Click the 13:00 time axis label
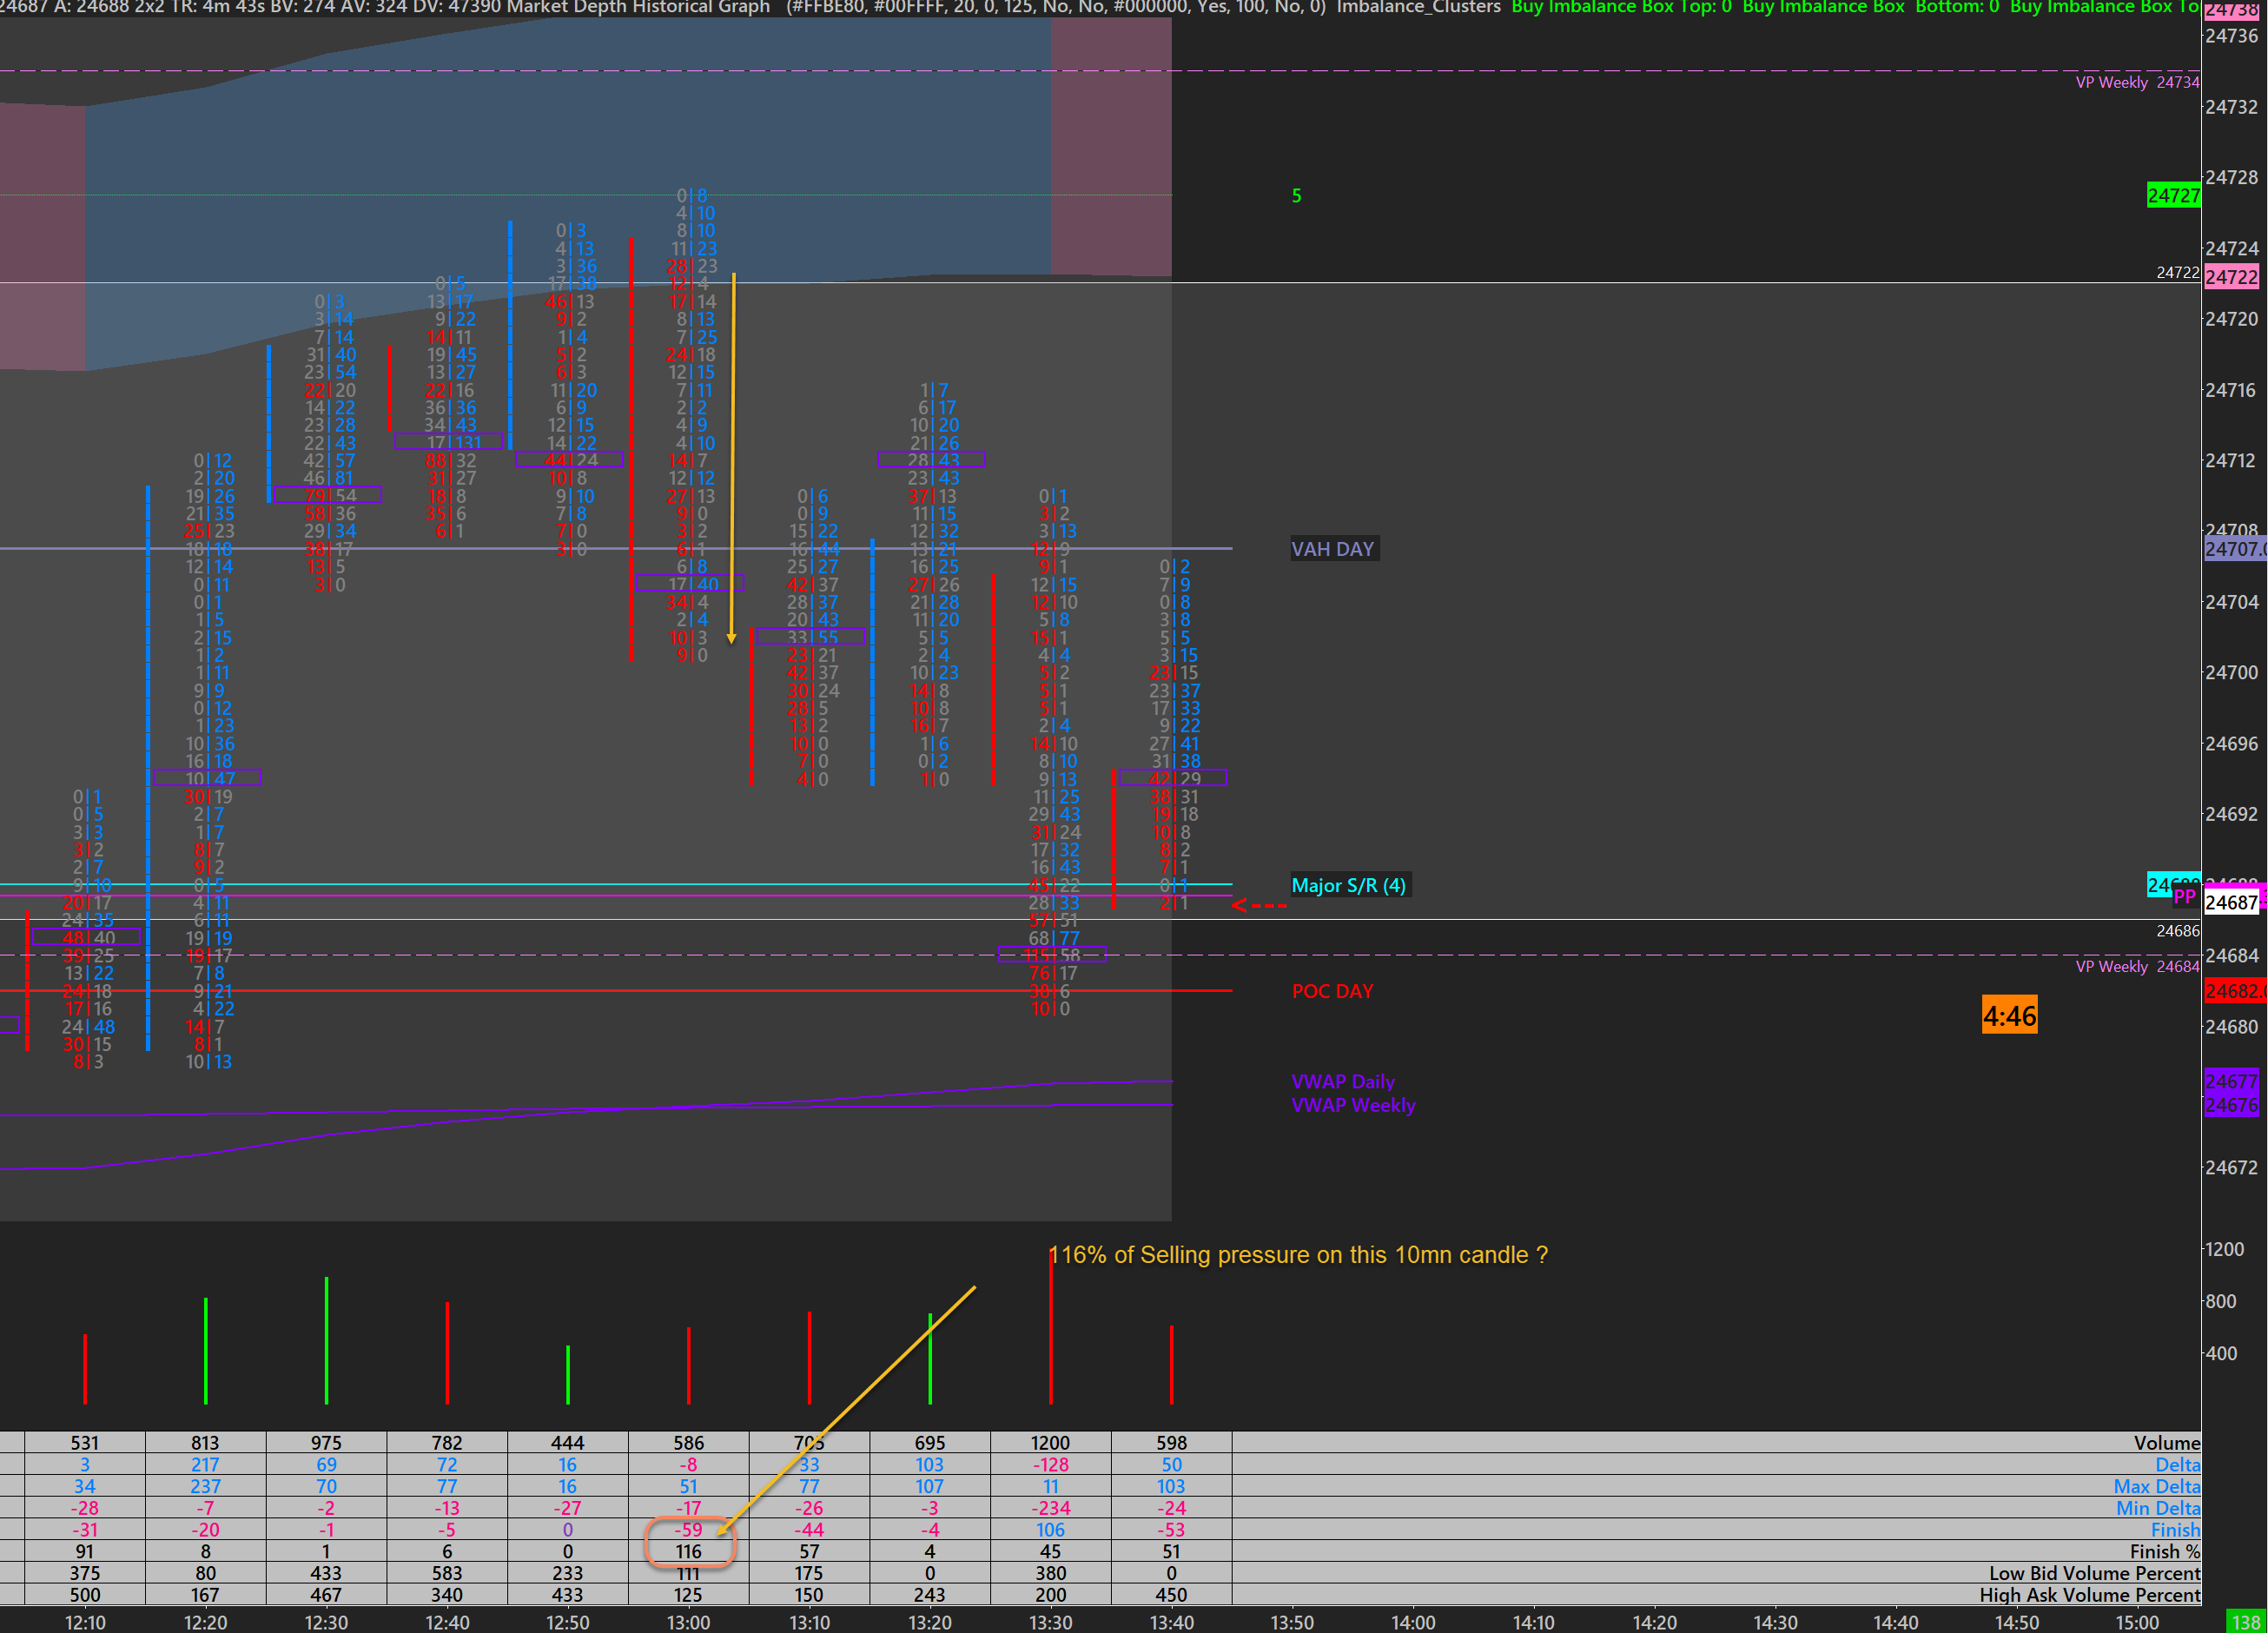The height and width of the screenshot is (1633, 2268). pos(688,1622)
